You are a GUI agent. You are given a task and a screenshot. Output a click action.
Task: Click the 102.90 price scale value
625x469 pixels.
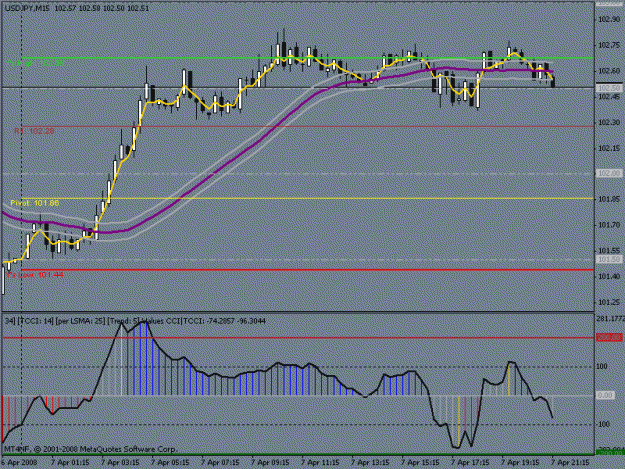coord(609,20)
